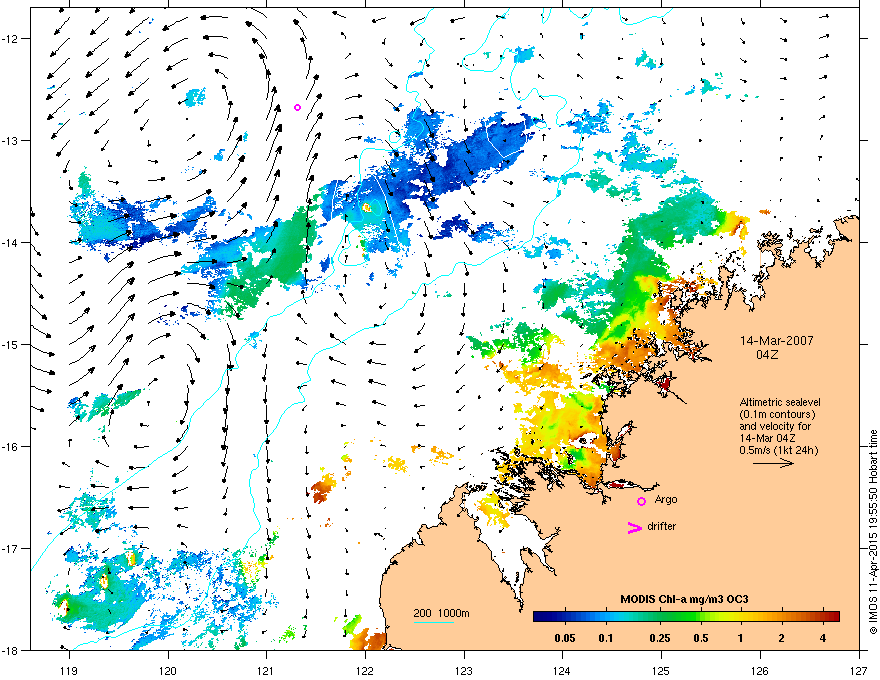Viewport: 880px width, 680px height.
Task: Click the 0.5m/s reference velocity arrow
Action: click(x=773, y=463)
